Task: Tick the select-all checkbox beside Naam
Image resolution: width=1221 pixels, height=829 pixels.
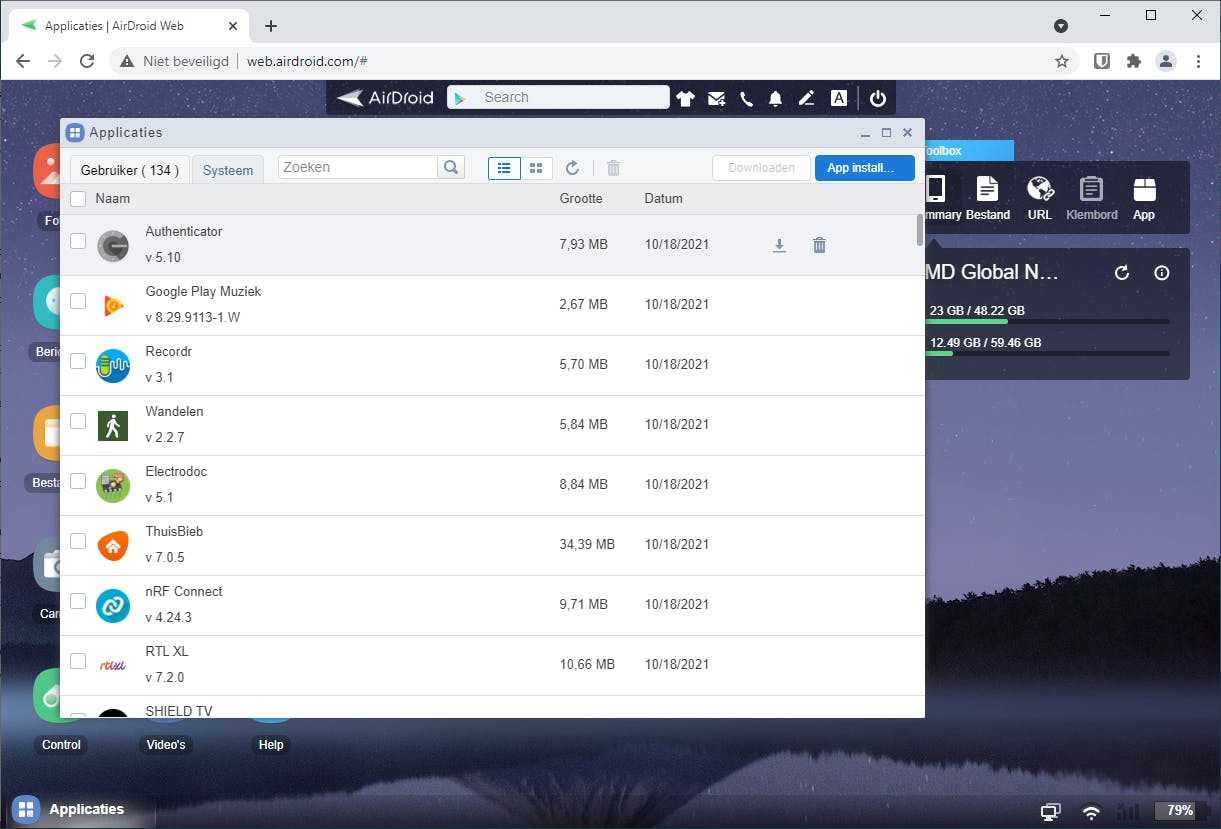Action: point(78,199)
